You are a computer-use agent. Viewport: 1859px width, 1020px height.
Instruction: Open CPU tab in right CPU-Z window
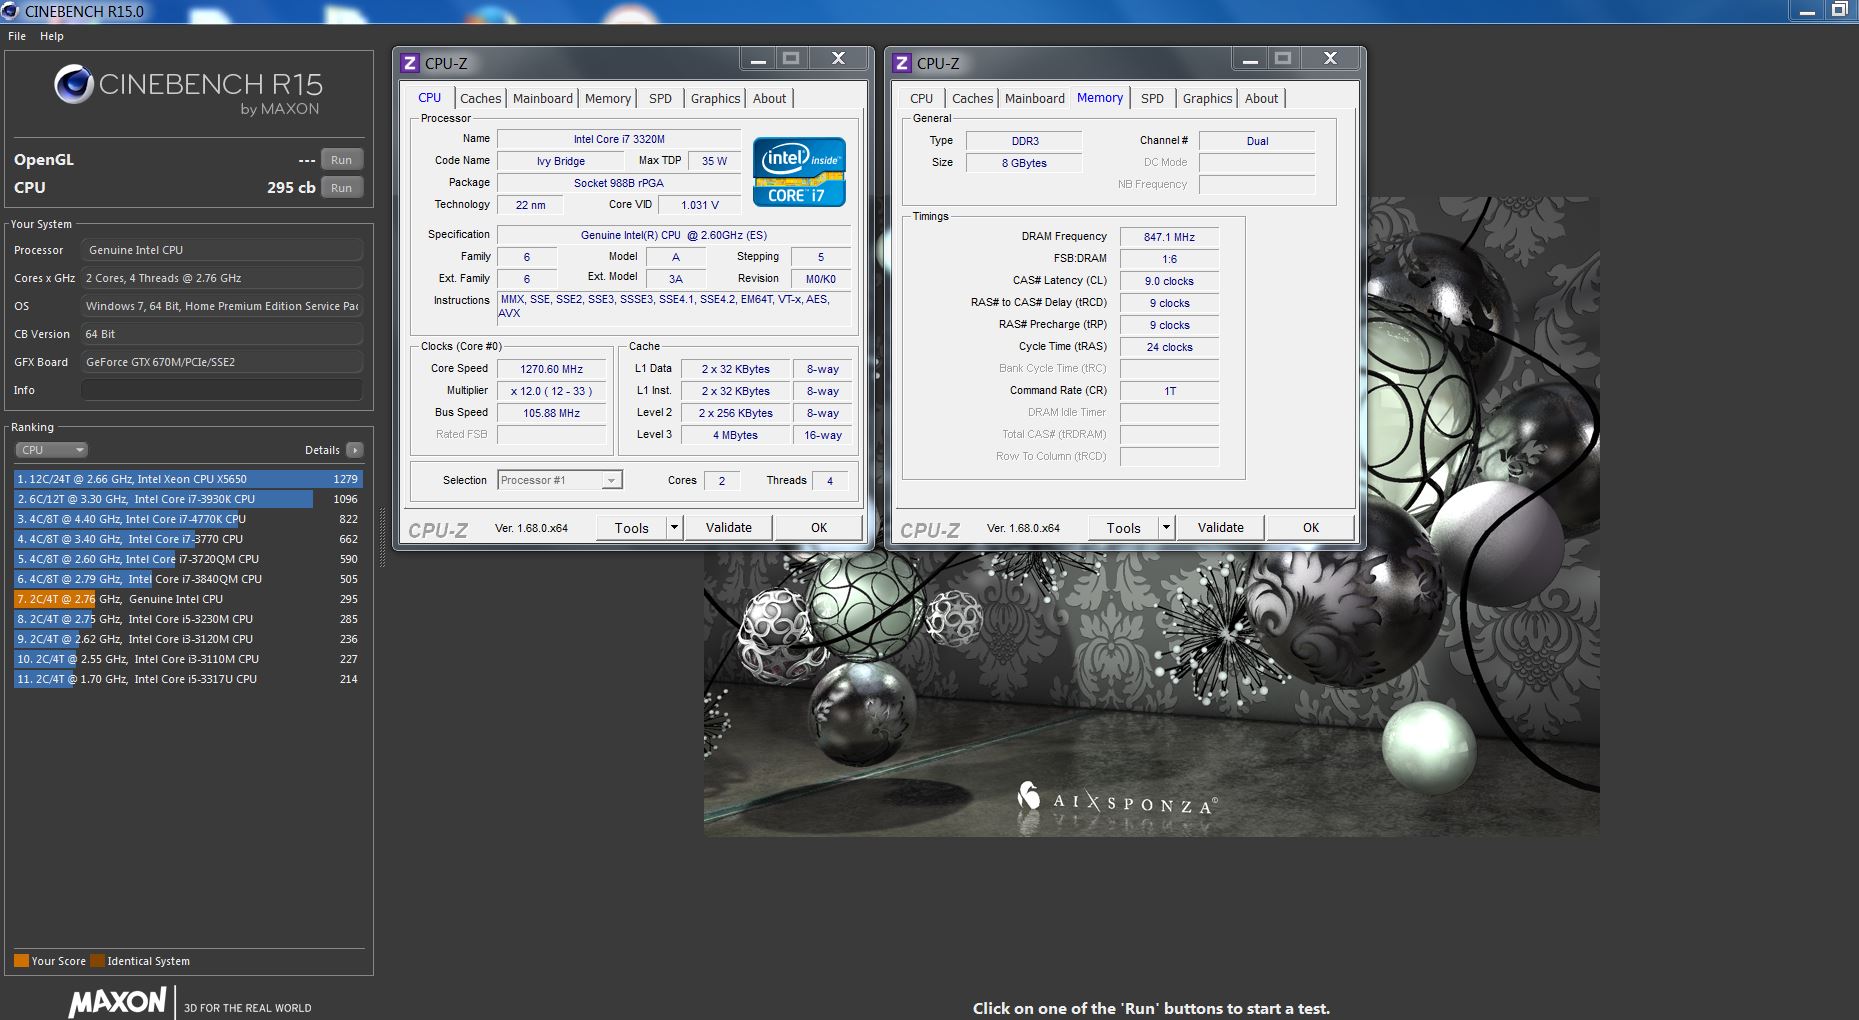(921, 99)
